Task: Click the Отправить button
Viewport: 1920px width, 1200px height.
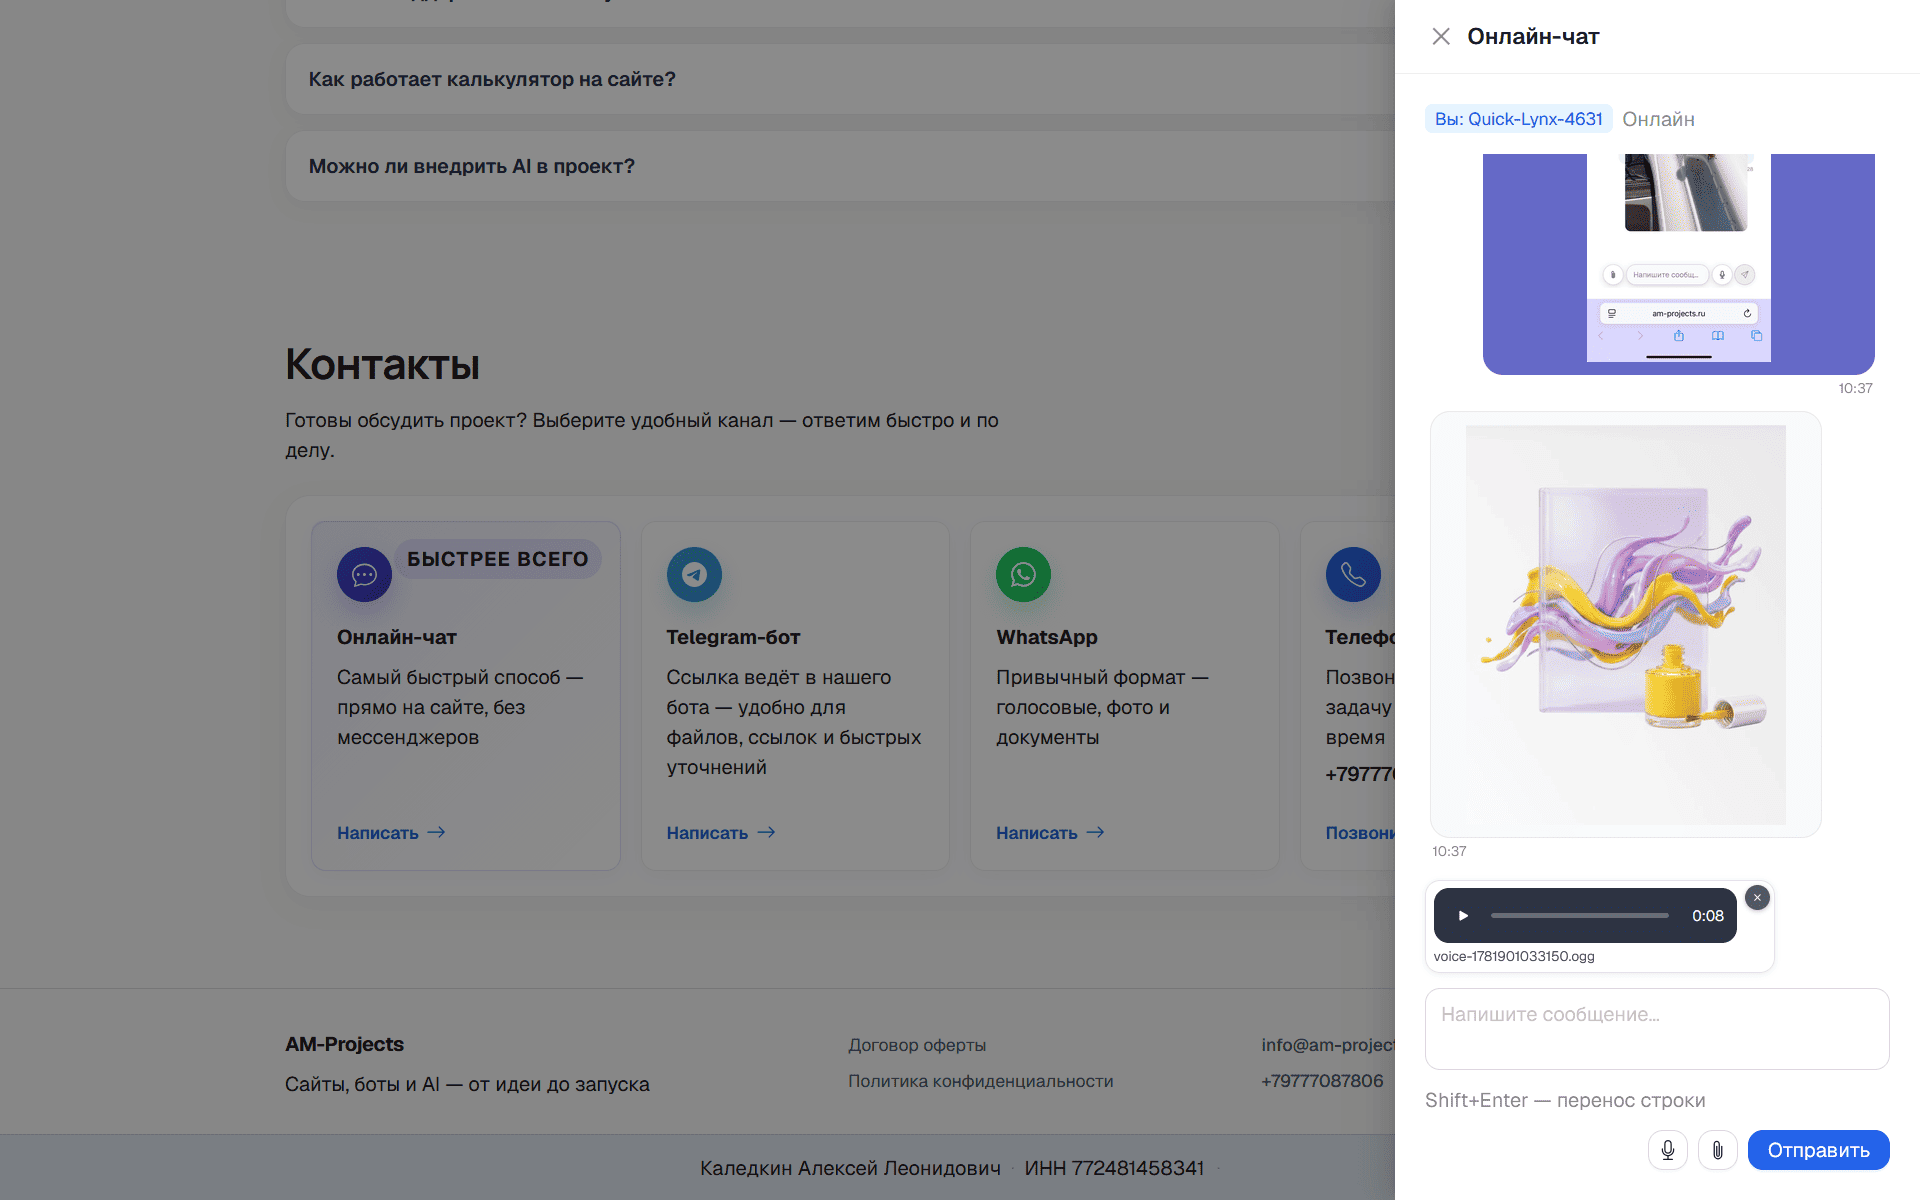Action: tap(1818, 1150)
